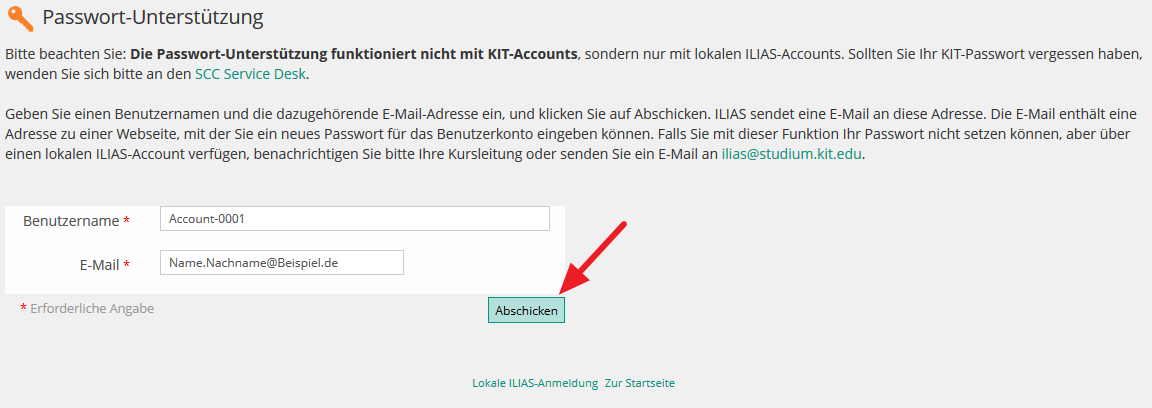Image resolution: width=1152 pixels, height=408 pixels.
Task: Click the Bitte beachten Sie intro text
Action: pos(65,54)
